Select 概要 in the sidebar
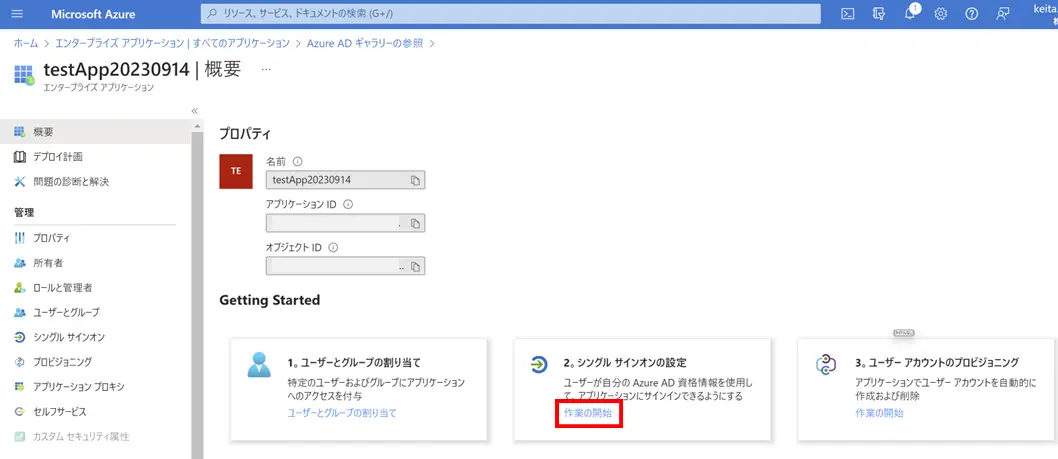The height and width of the screenshot is (459, 1058). [x=95, y=132]
